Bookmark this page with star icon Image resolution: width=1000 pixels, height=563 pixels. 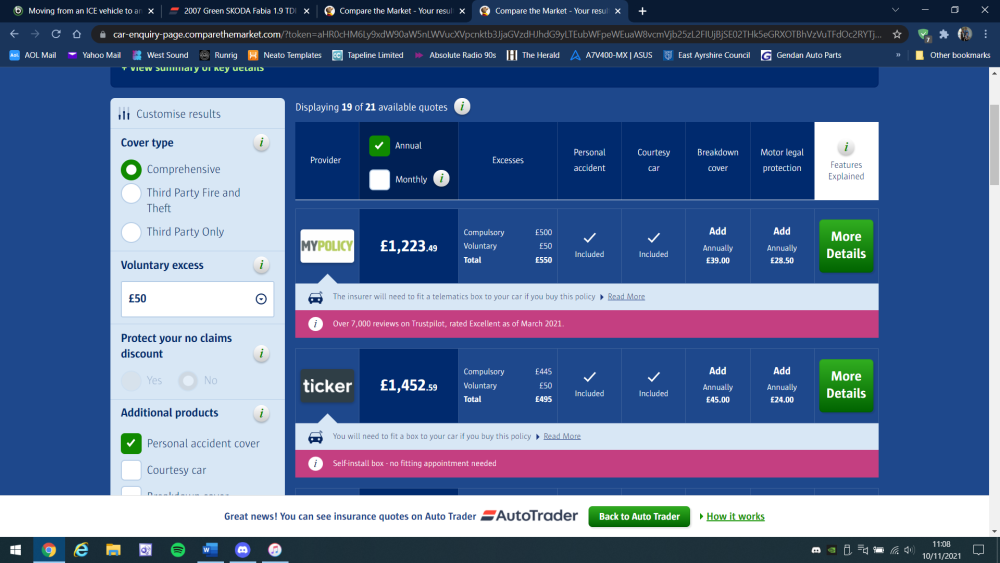click(897, 34)
